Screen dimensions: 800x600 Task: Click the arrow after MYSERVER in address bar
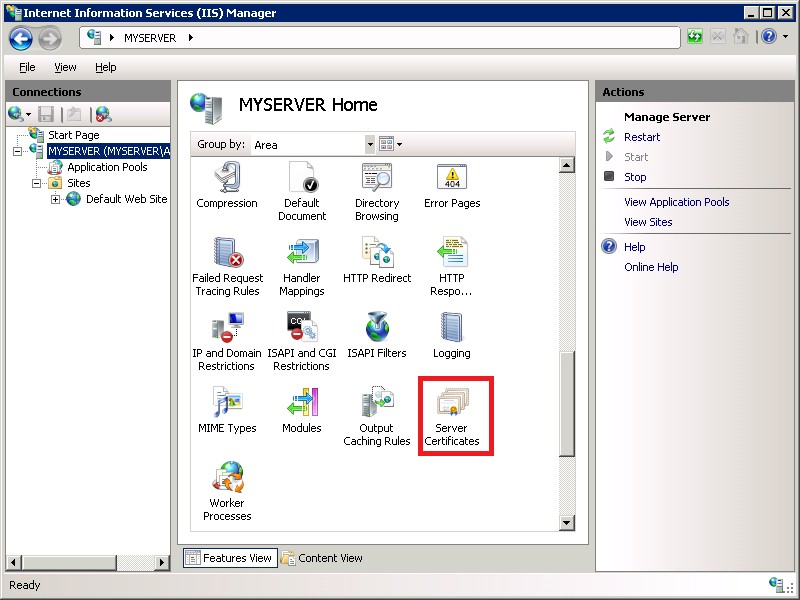pyautogui.click(x=190, y=37)
